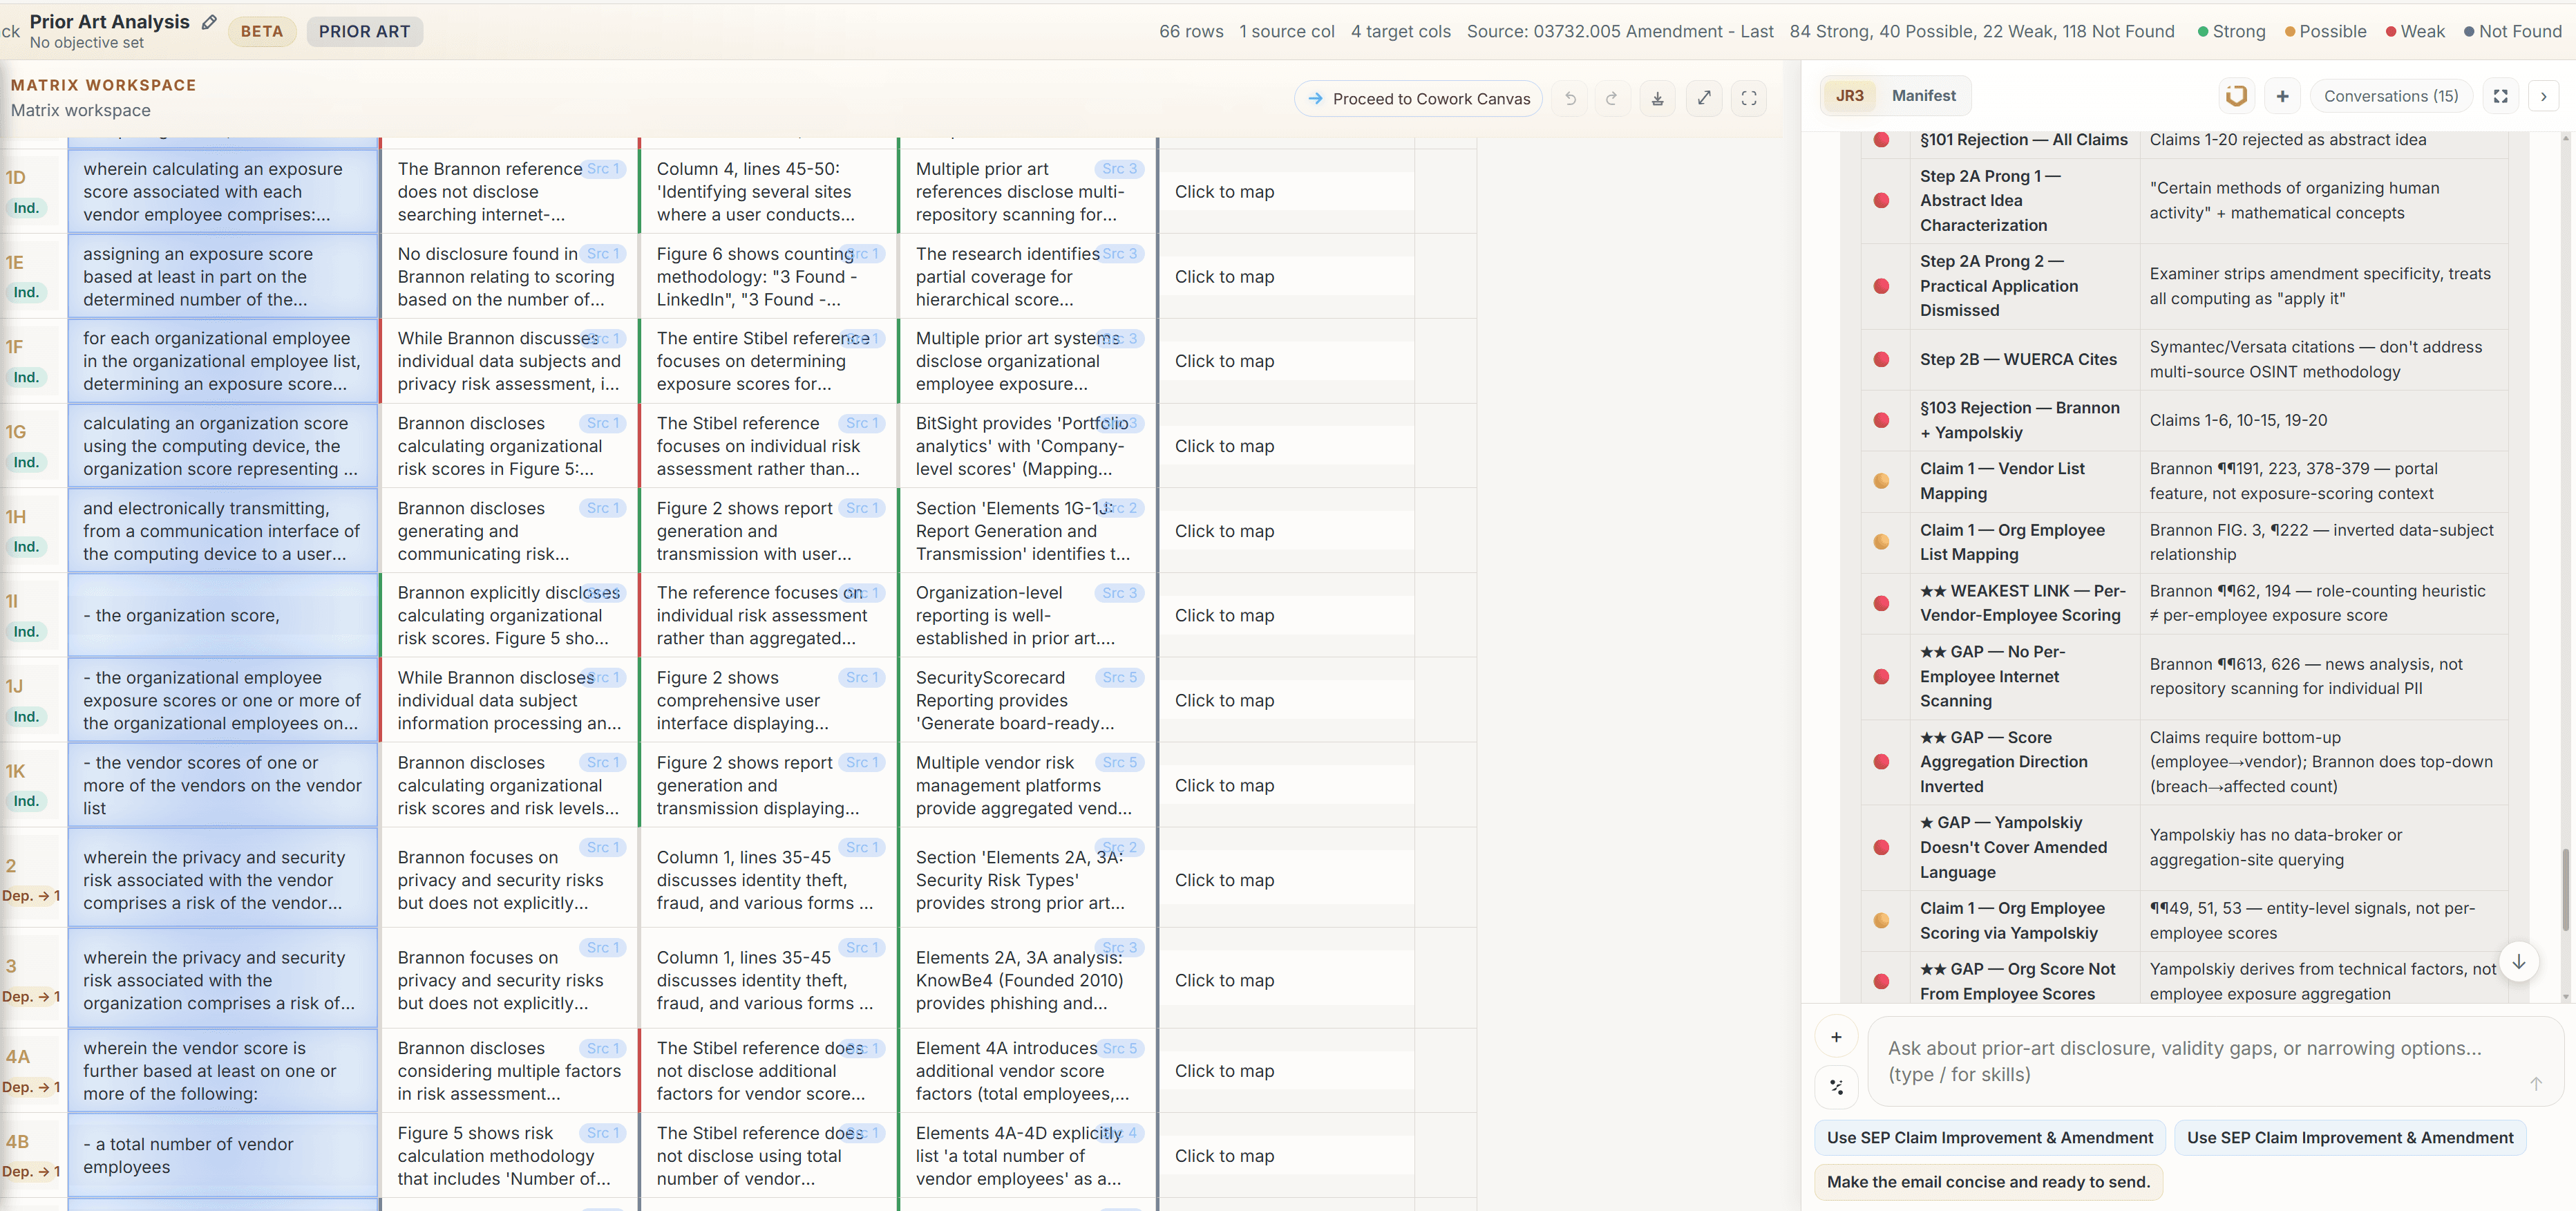Click the sparkle skills icon beside chat input
Viewport: 2576px width, 1211px height.
pos(1836,1086)
